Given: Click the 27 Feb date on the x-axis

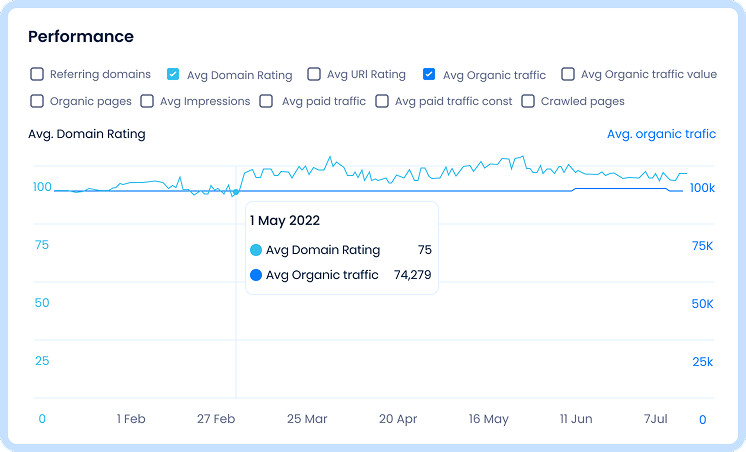Looking at the screenshot, I should tap(217, 419).
